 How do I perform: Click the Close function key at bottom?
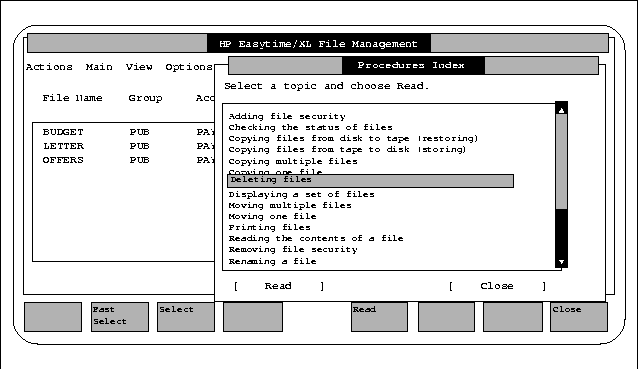[x=579, y=317]
